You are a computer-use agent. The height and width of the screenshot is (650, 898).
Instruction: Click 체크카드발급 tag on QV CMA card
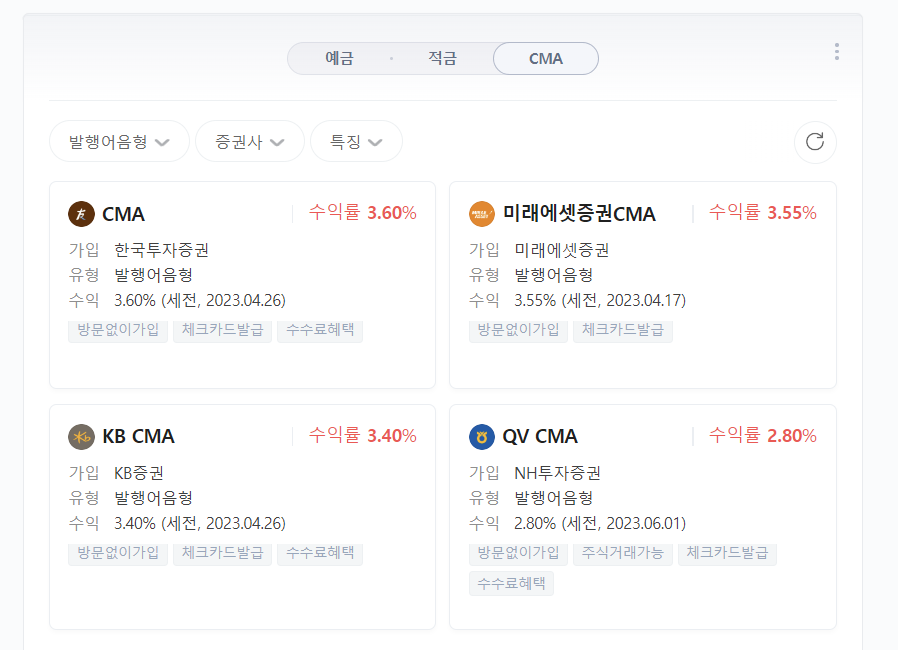coord(727,553)
